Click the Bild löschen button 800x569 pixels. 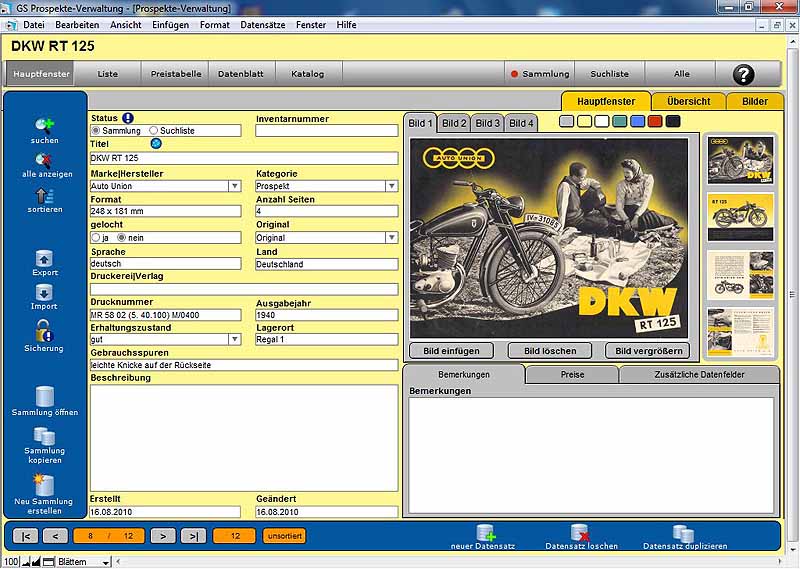pos(550,351)
